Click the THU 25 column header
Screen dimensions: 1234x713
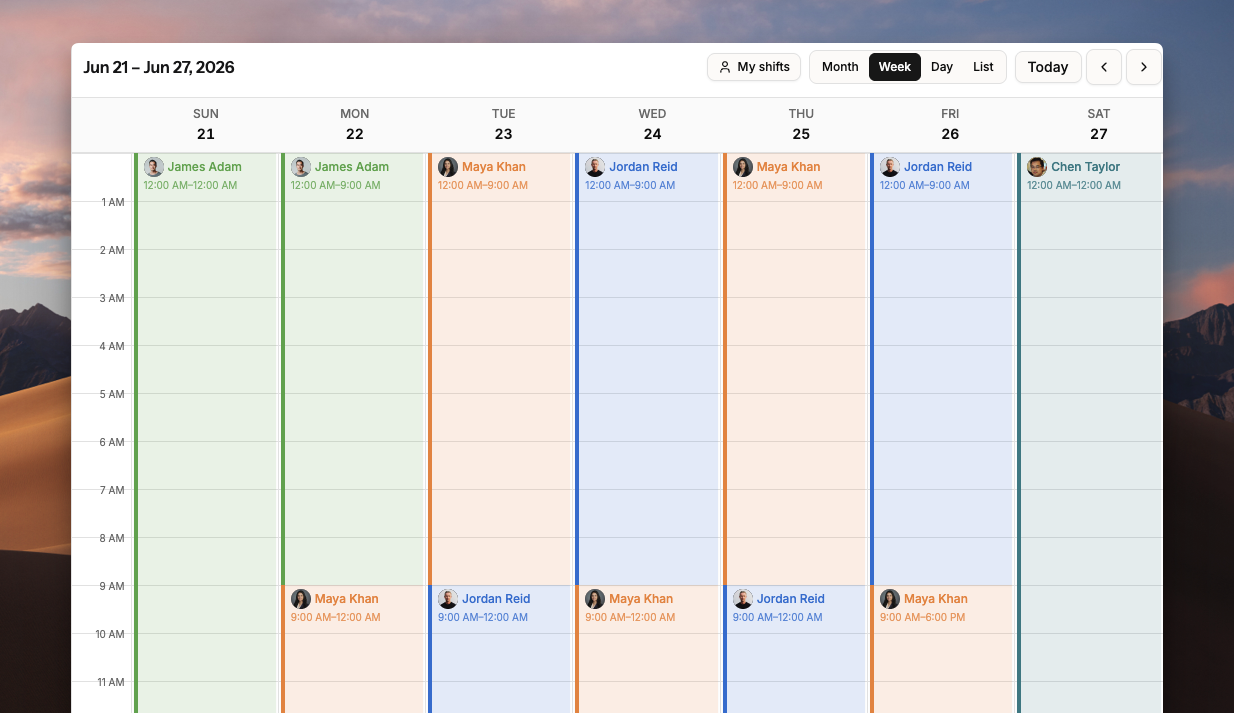click(x=801, y=124)
